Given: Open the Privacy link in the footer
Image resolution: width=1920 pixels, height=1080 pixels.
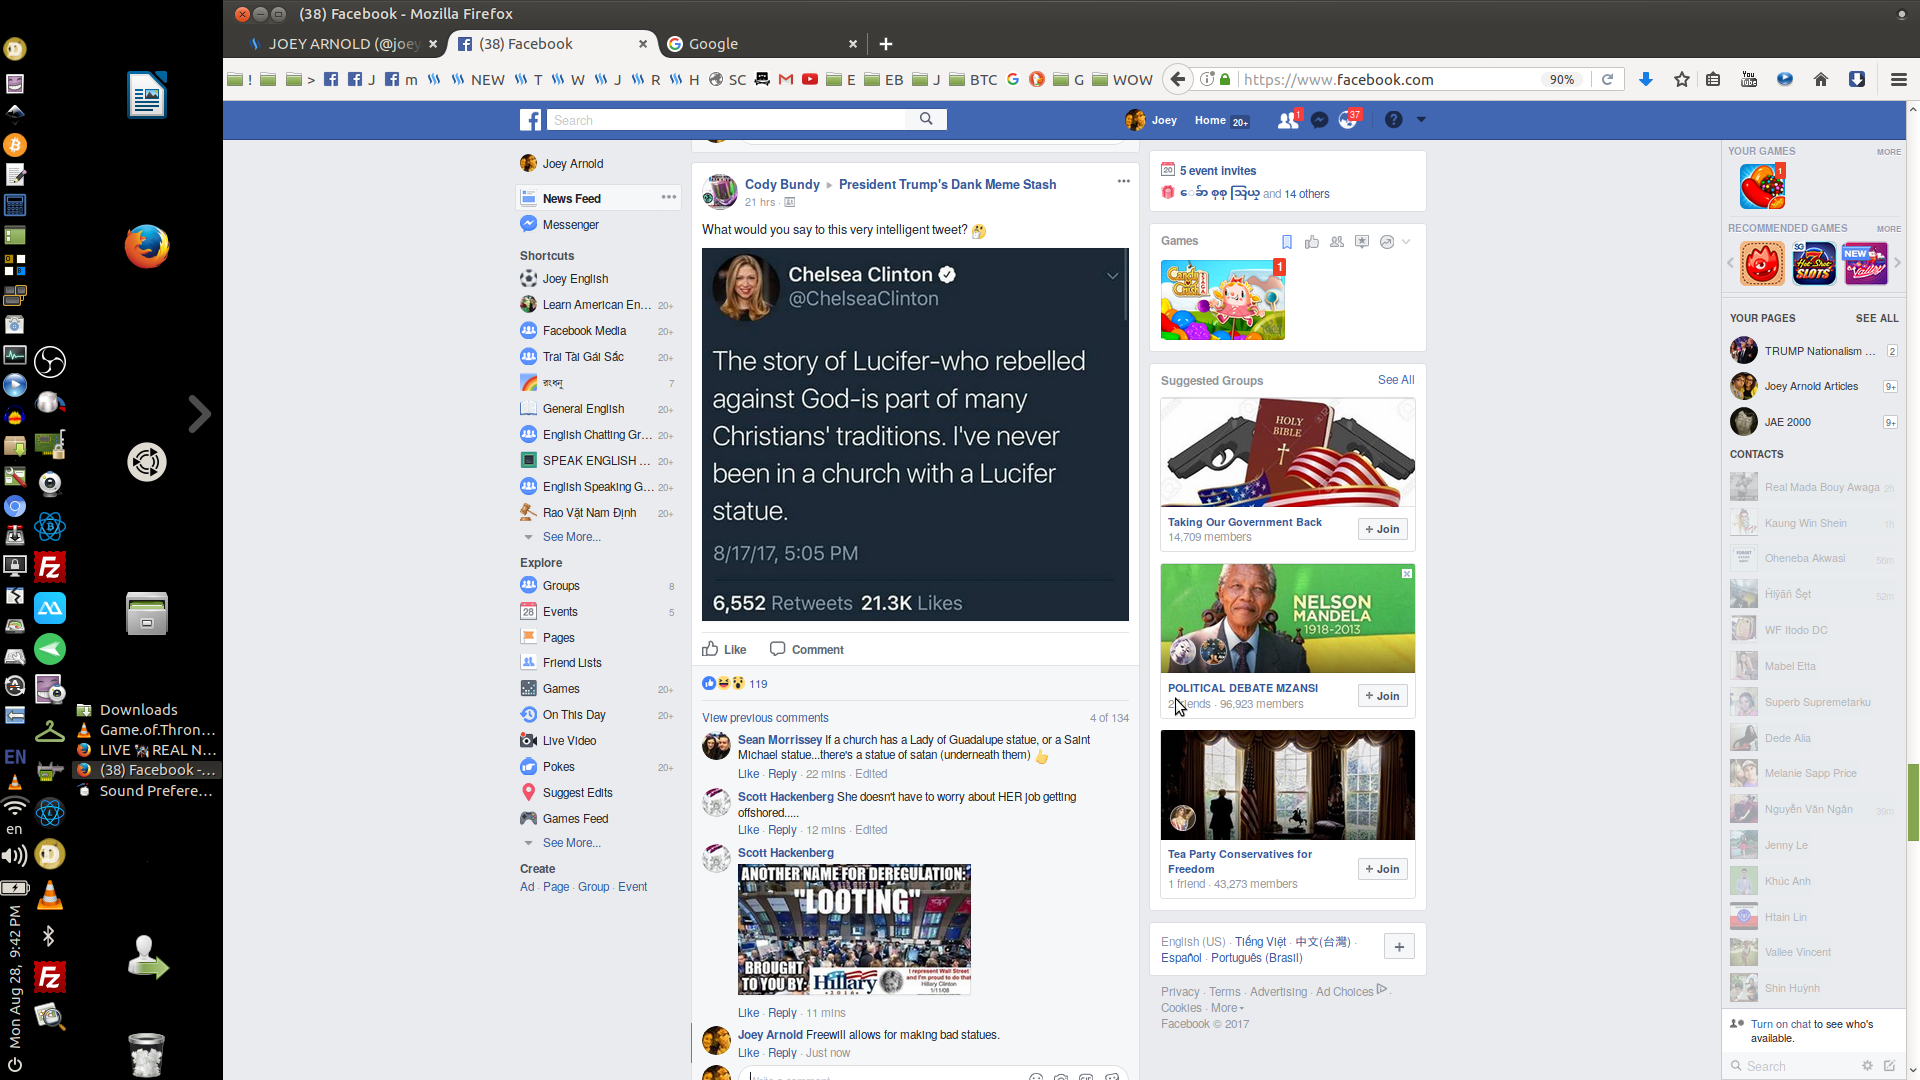Looking at the screenshot, I should click(1179, 991).
